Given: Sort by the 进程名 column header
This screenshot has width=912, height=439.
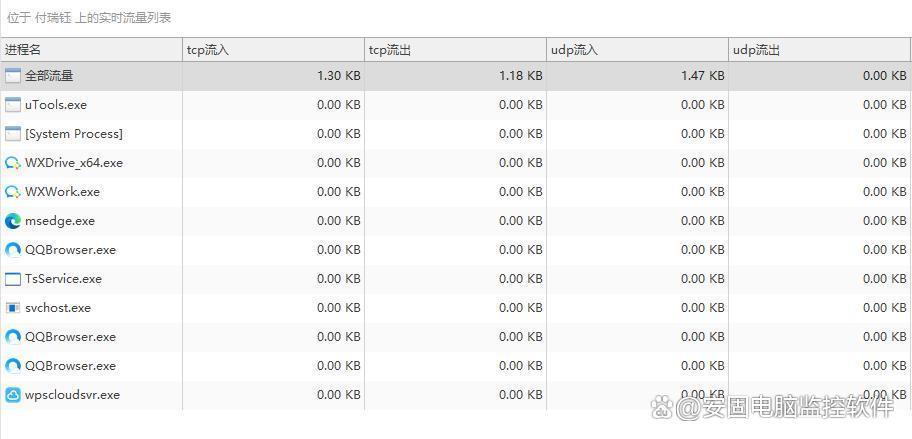Looking at the screenshot, I should (92, 50).
